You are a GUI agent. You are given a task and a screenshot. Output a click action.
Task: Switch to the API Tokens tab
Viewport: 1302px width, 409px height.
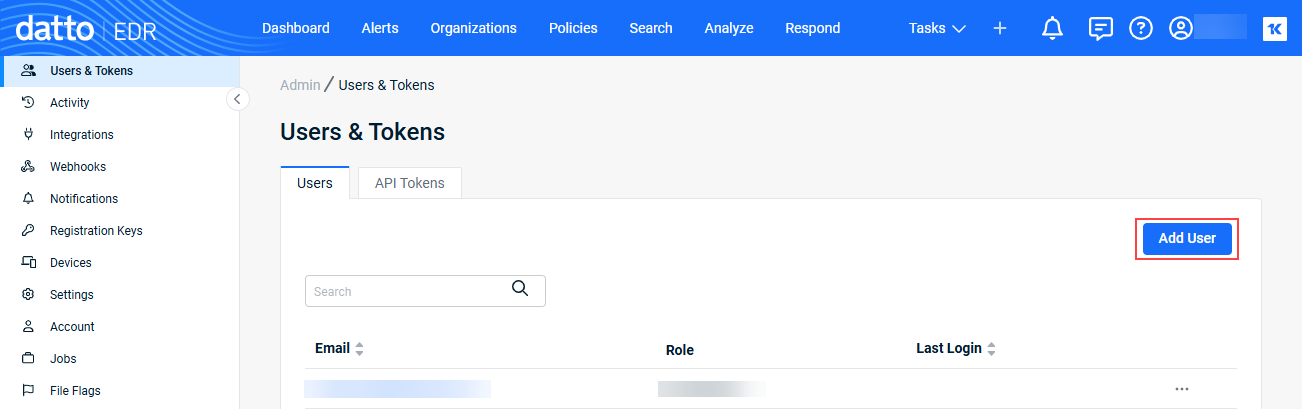[x=409, y=184]
